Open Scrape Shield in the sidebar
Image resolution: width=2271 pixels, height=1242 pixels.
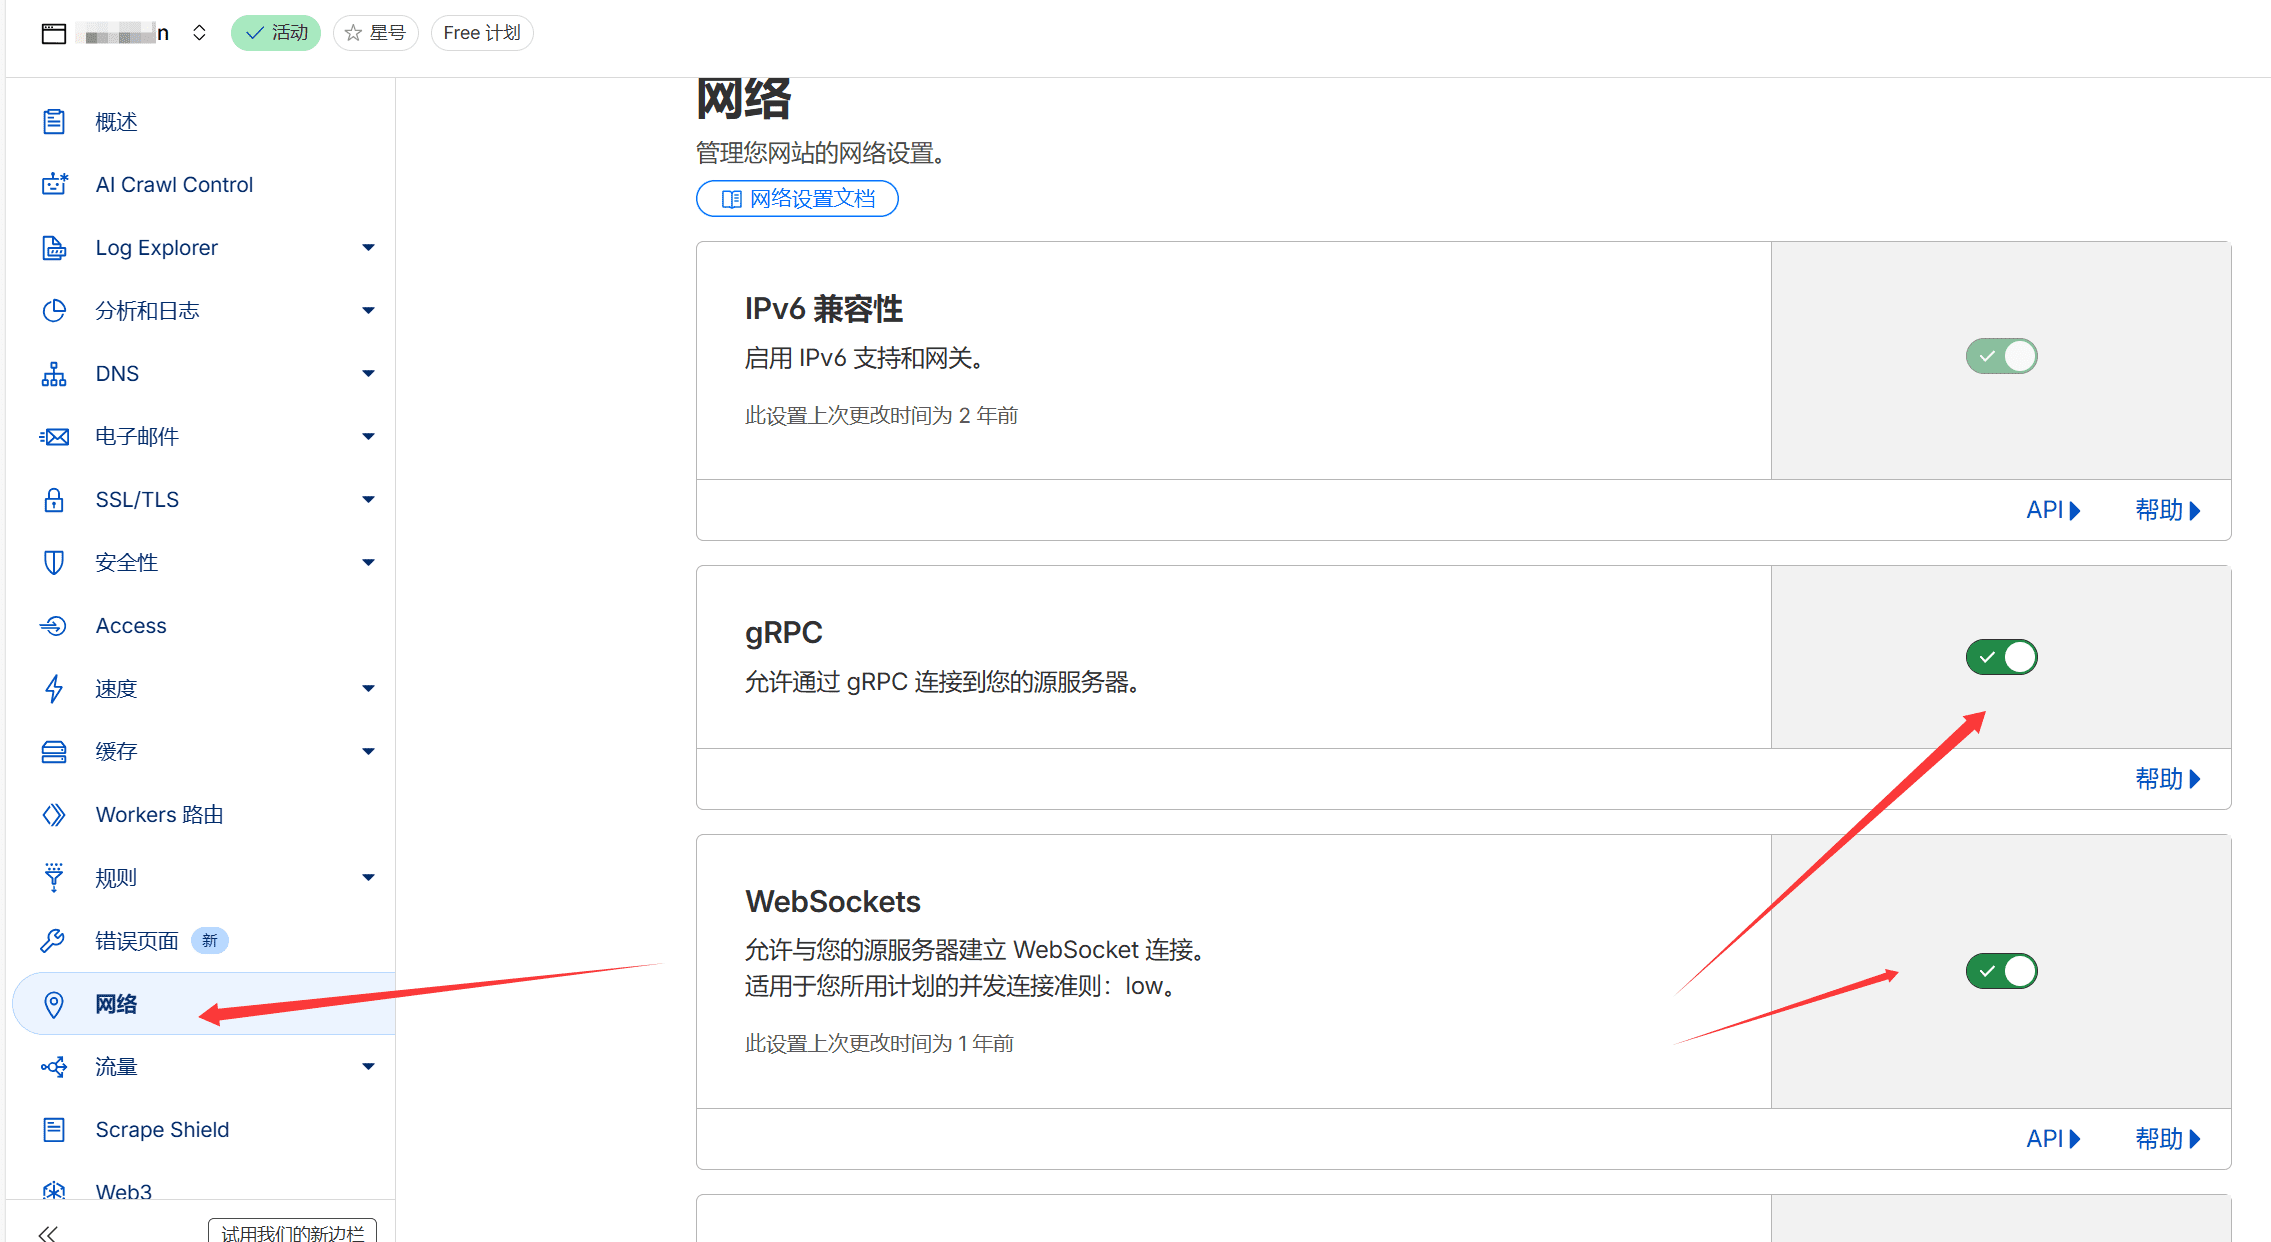162,1130
